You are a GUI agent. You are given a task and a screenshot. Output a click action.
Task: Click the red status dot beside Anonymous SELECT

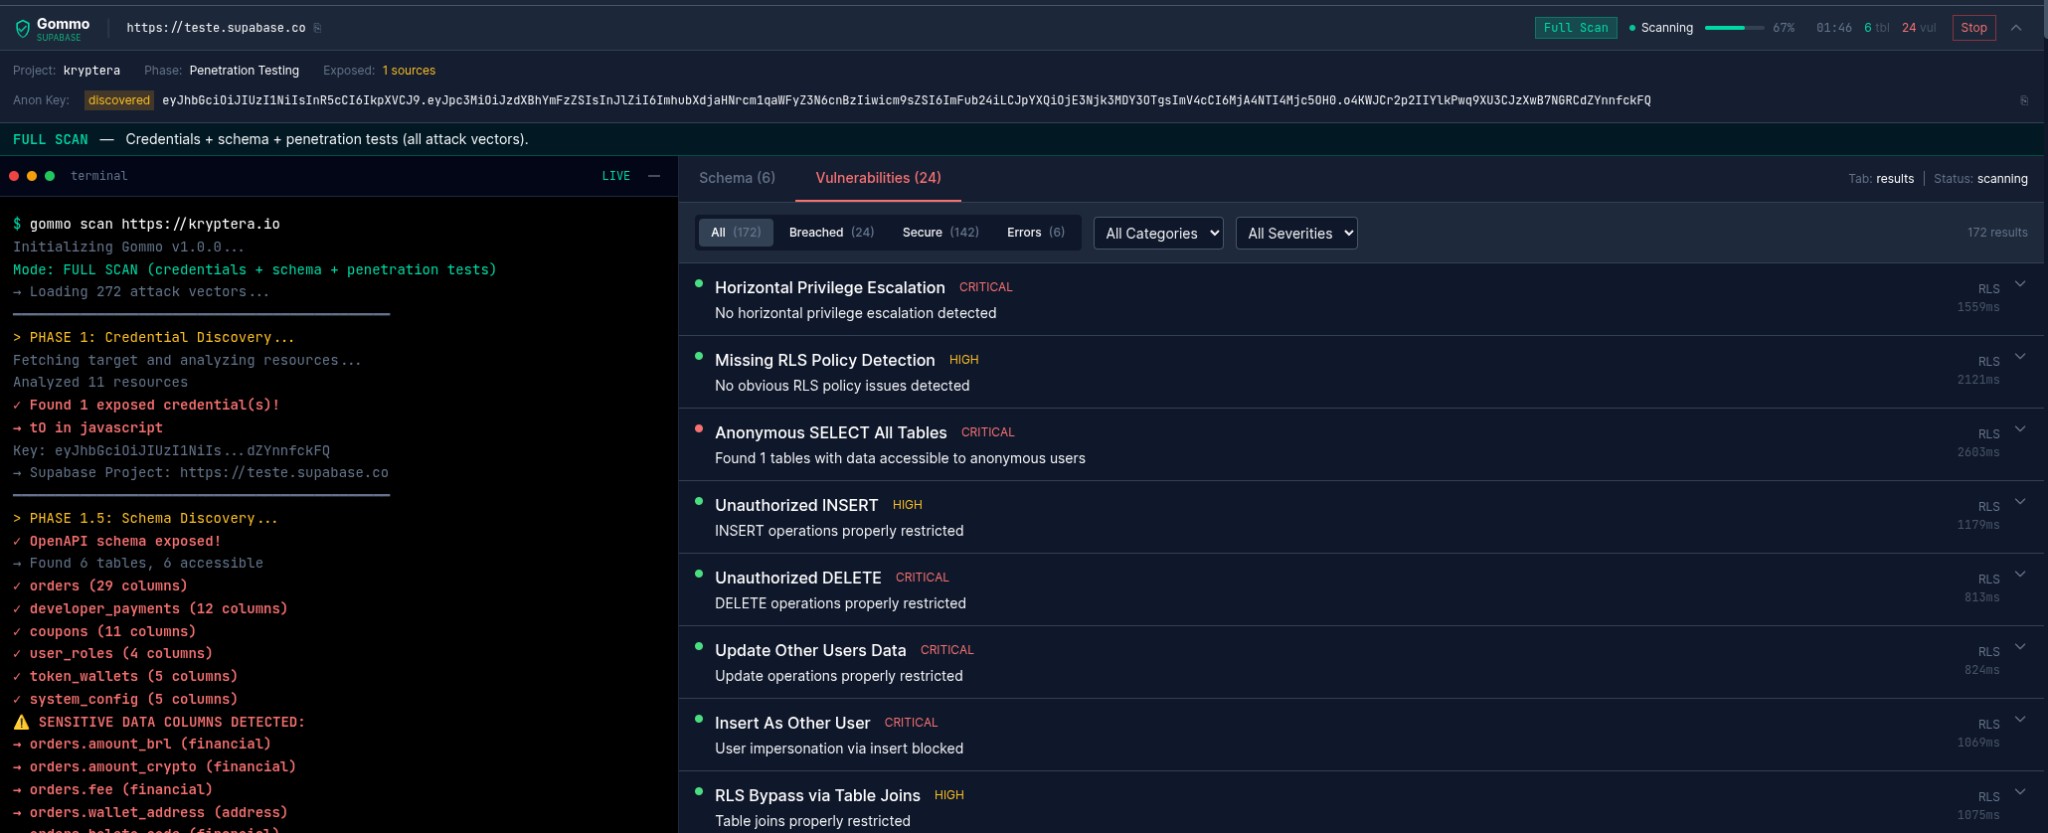coord(699,428)
